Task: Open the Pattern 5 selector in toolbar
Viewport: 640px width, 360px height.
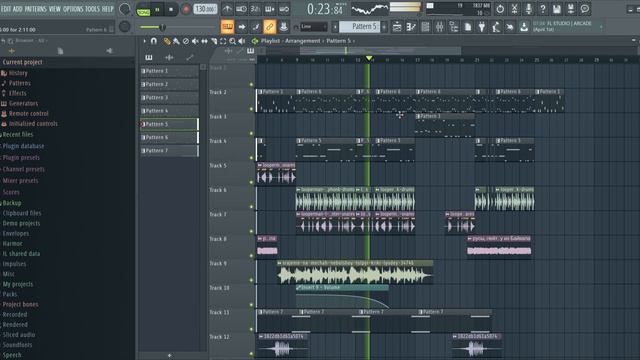Action: [359, 27]
